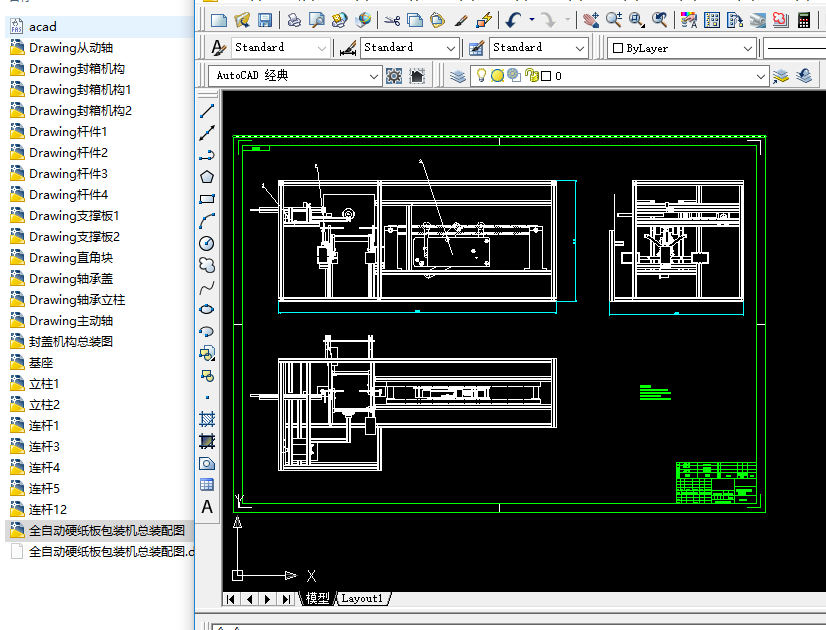The image size is (826, 630).
Task: Click the Save icon in toolbar
Action: 265,19
